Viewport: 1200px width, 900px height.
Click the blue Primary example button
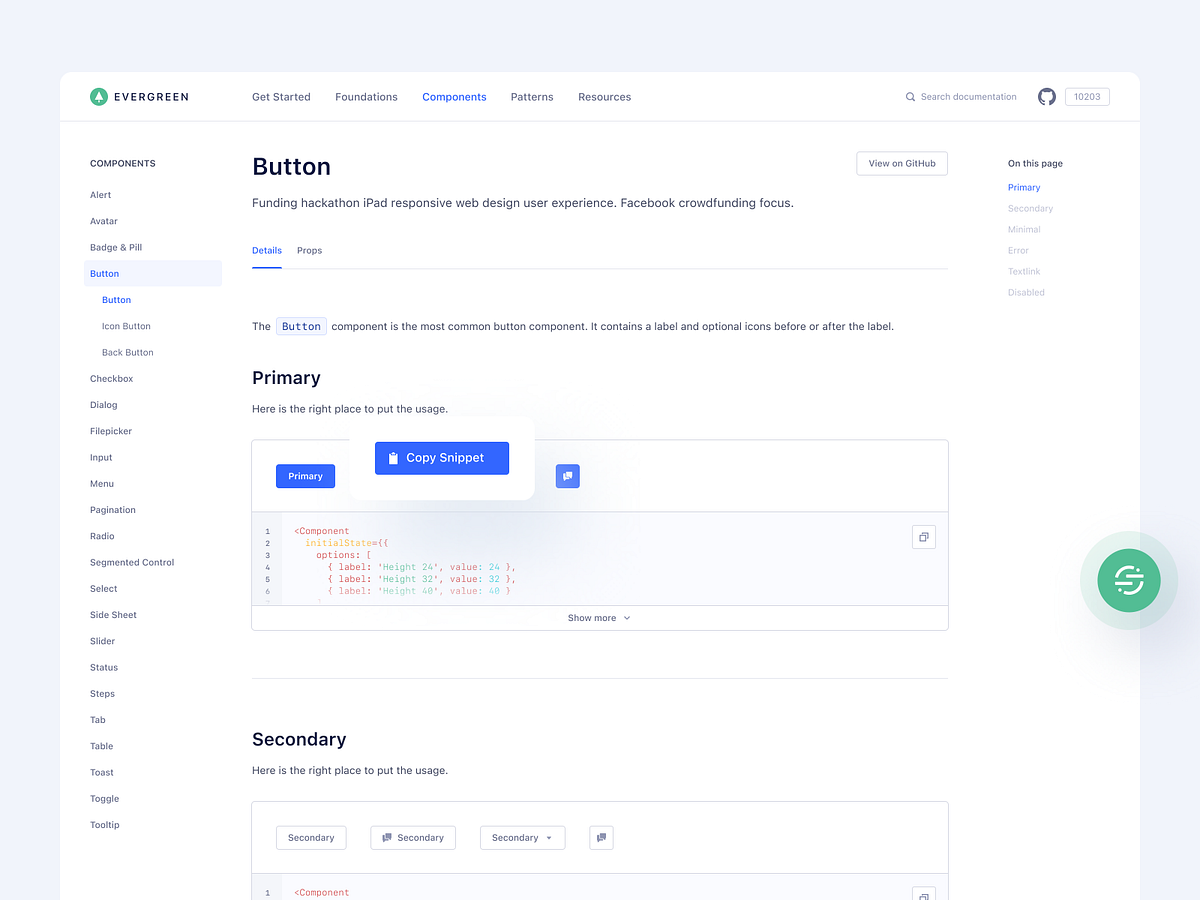[x=305, y=476]
